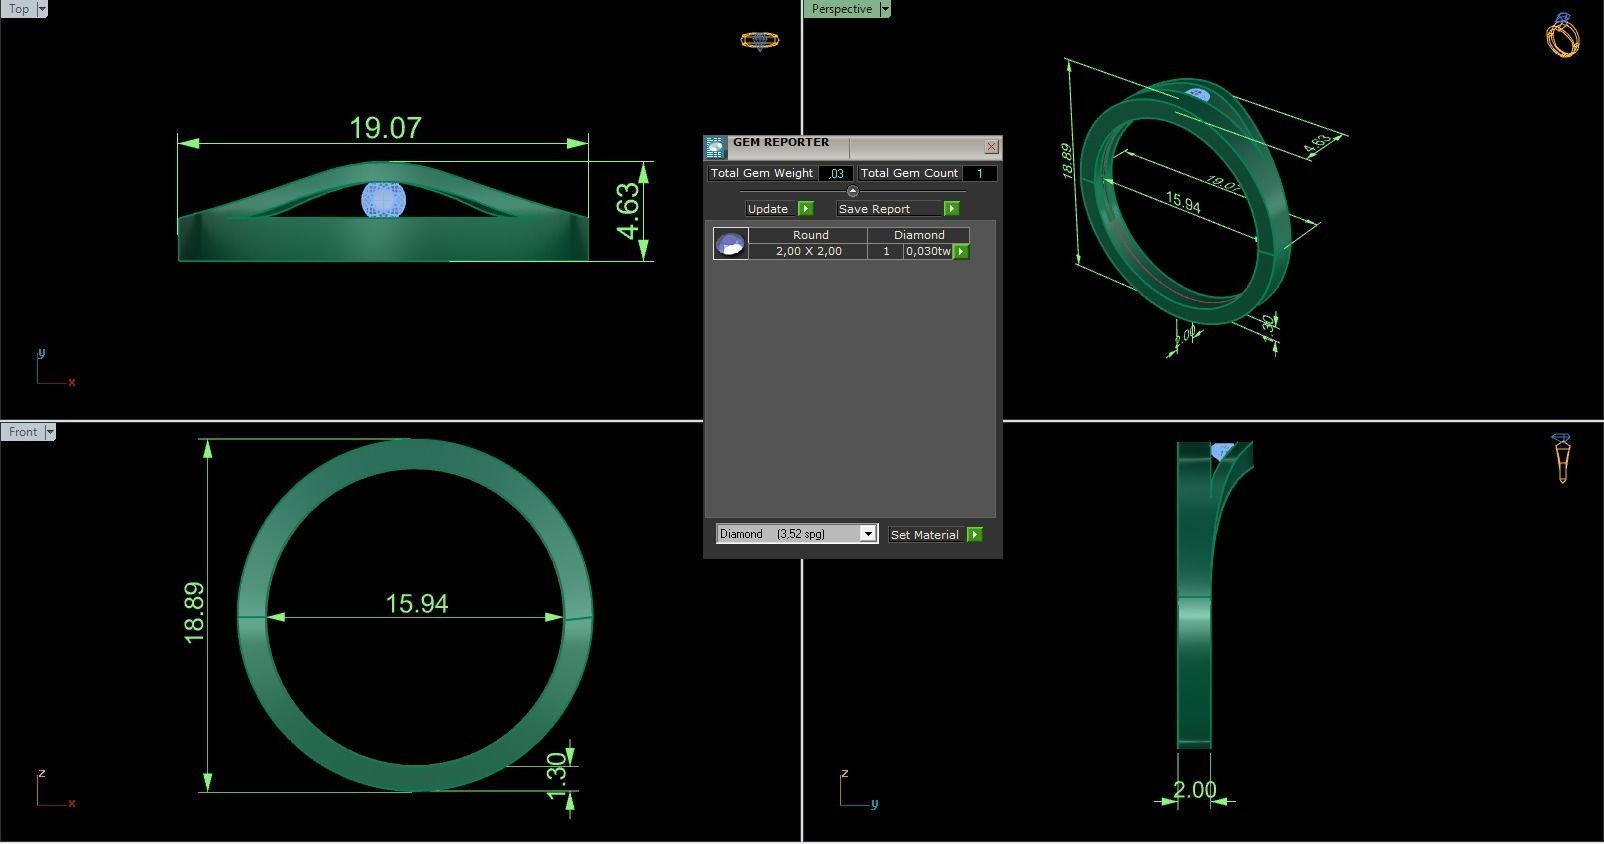The height and width of the screenshot is (844, 1604).
Task: Click the orange ring icon in Perspective viewport
Action: click(x=1563, y=35)
